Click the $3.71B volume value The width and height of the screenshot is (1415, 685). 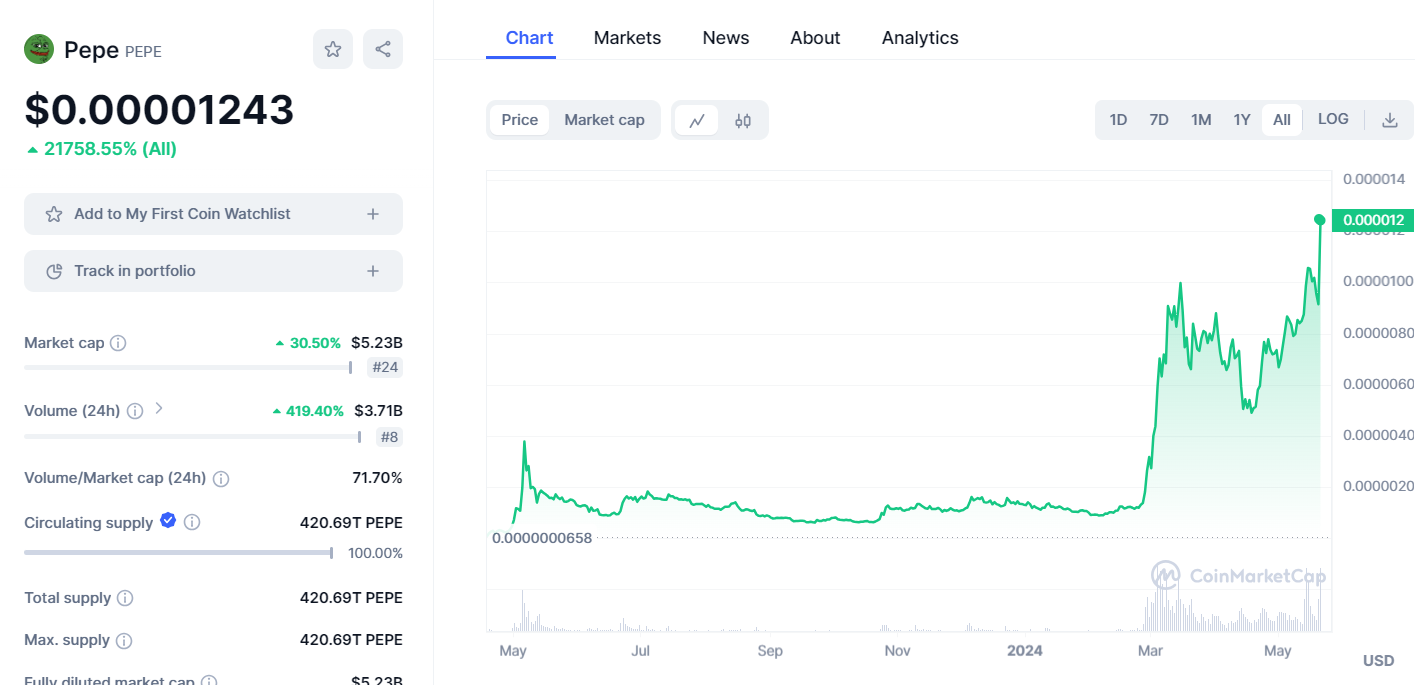[x=378, y=411]
